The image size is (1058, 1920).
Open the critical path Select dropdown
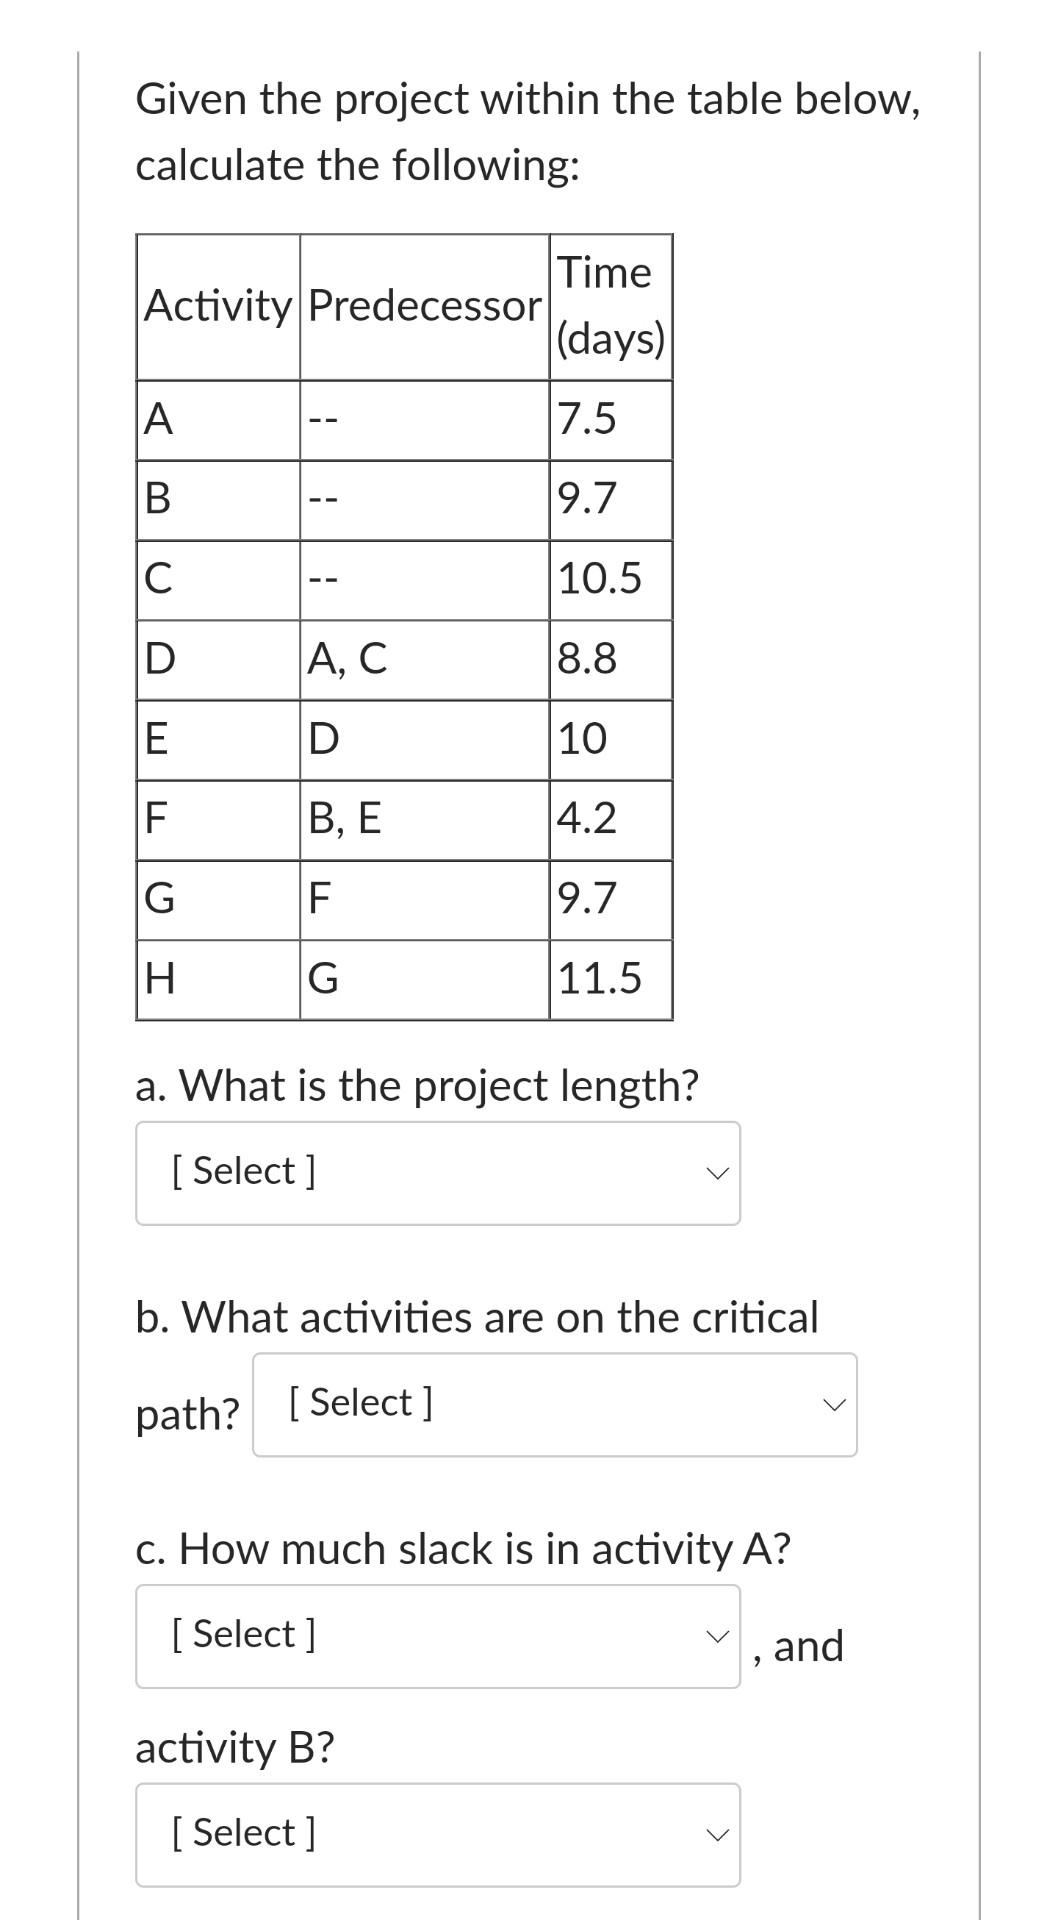pos(554,1404)
